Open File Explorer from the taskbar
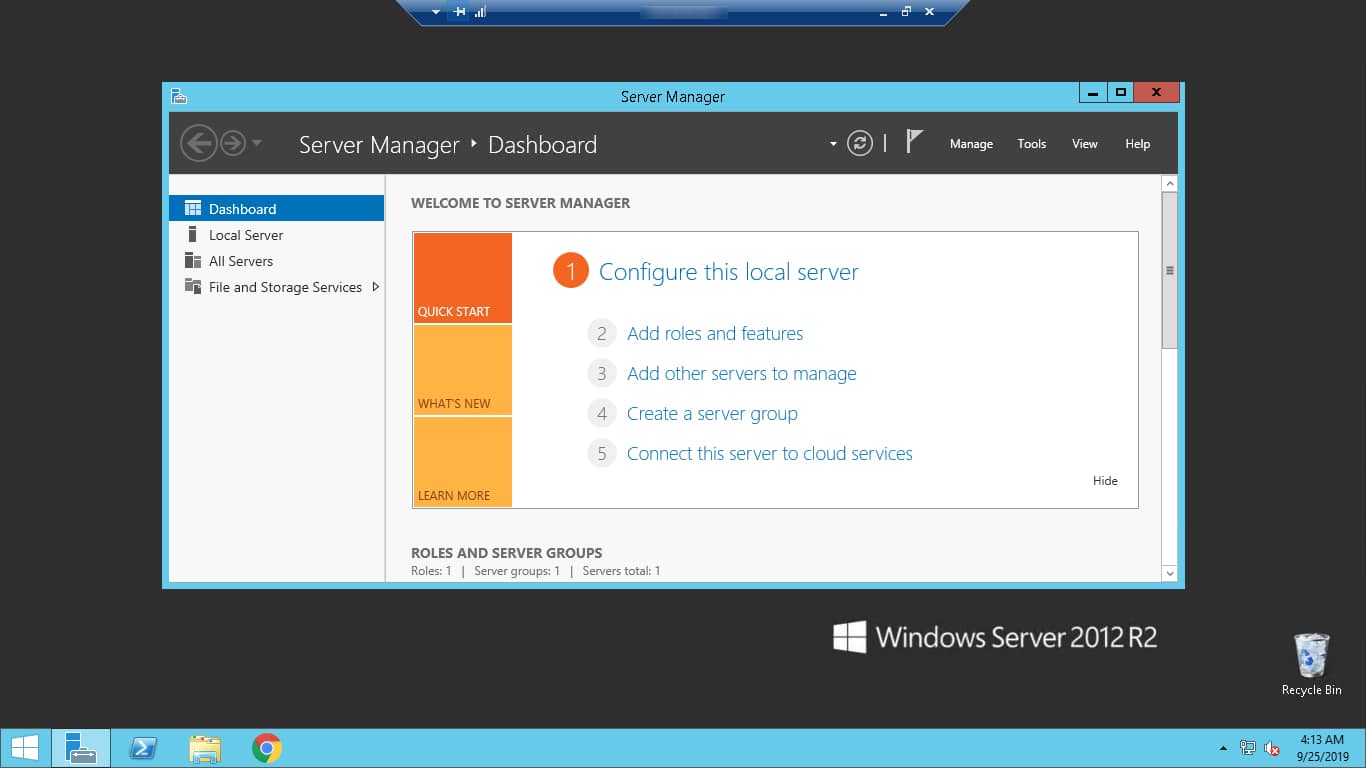The width and height of the screenshot is (1366, 768). 205,748
